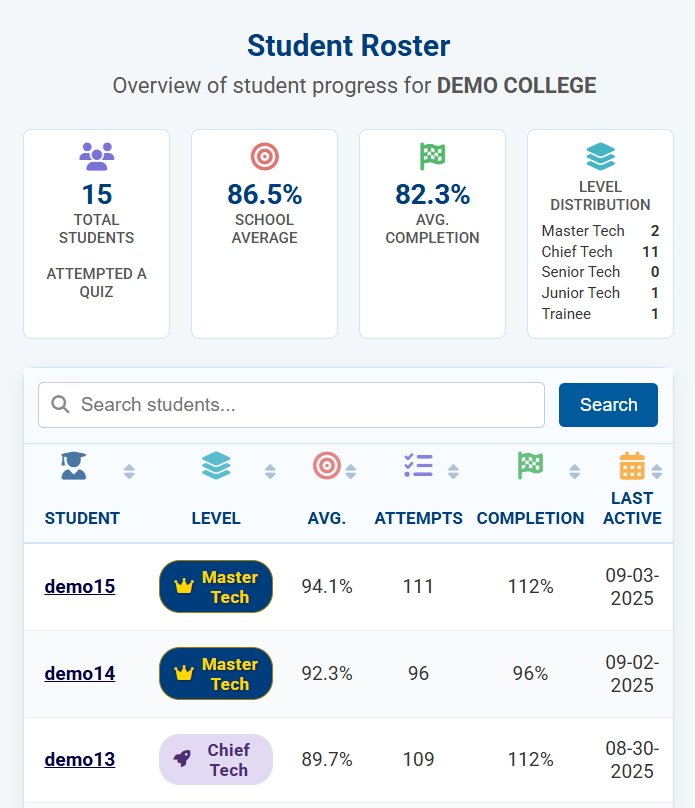Screen dimensions: 695x808
Task: Click the total students people icon
Action: 96,155
